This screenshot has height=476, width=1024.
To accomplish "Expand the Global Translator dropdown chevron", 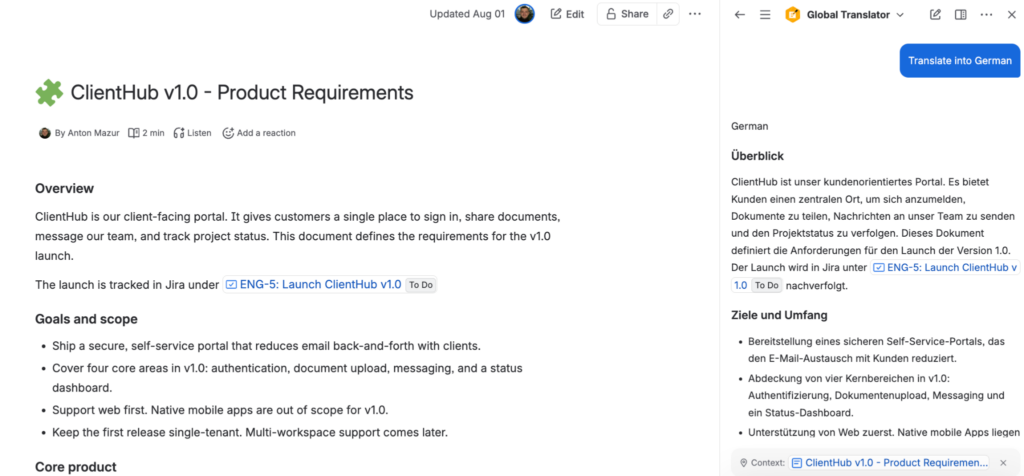I will tap(900, 14).
